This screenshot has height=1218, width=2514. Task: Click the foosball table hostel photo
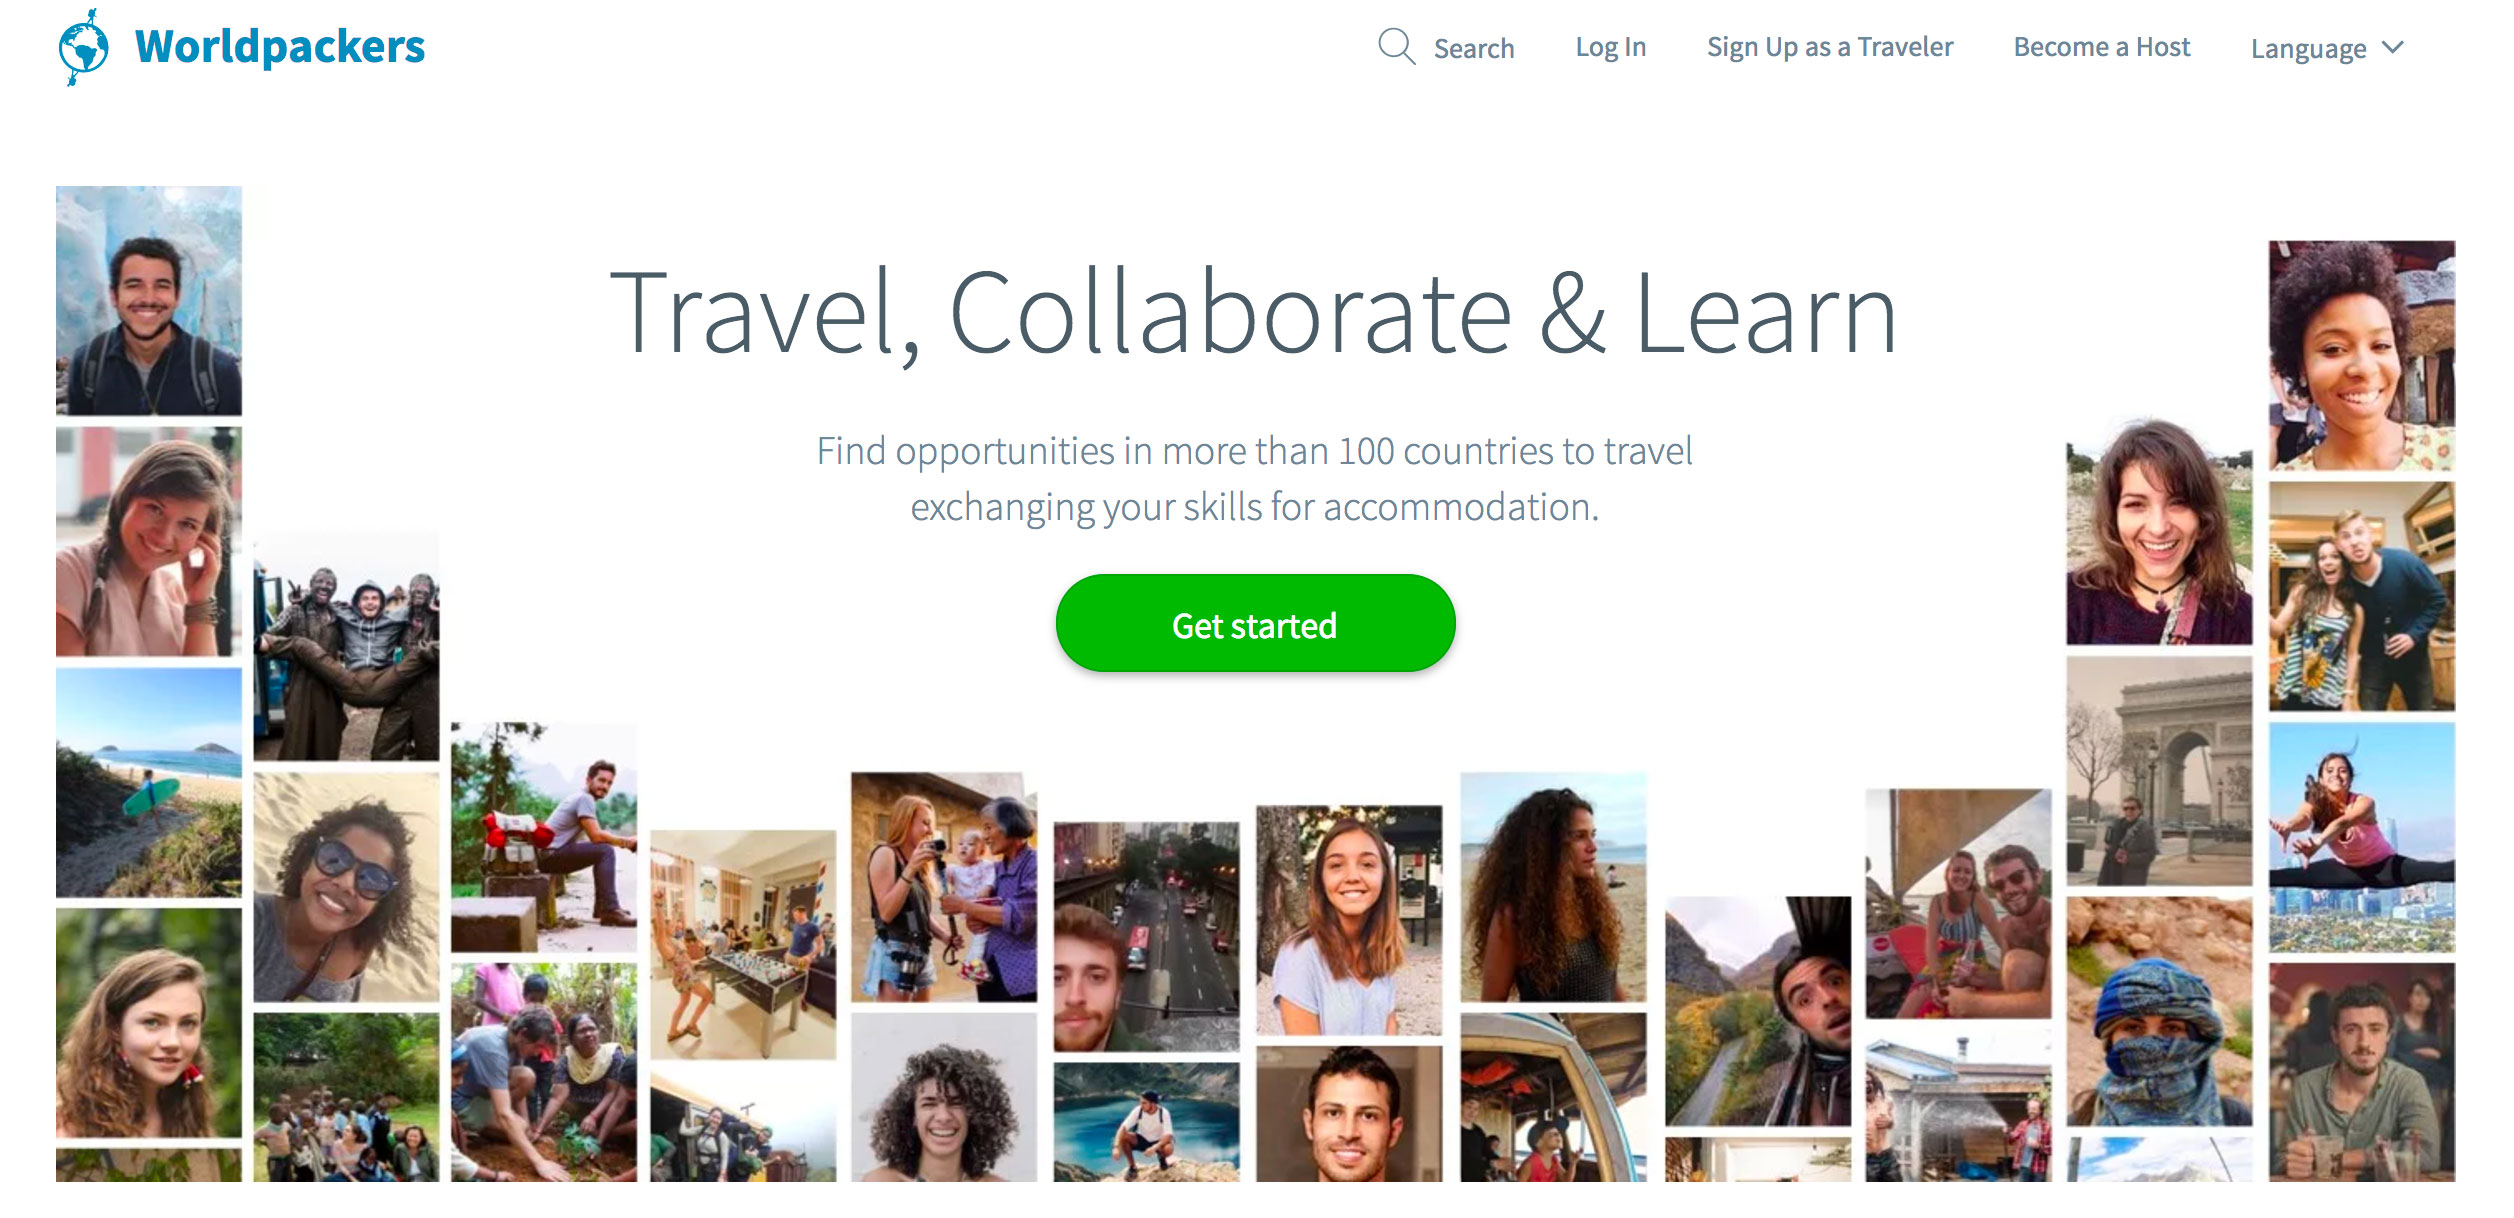coord(743,944)
